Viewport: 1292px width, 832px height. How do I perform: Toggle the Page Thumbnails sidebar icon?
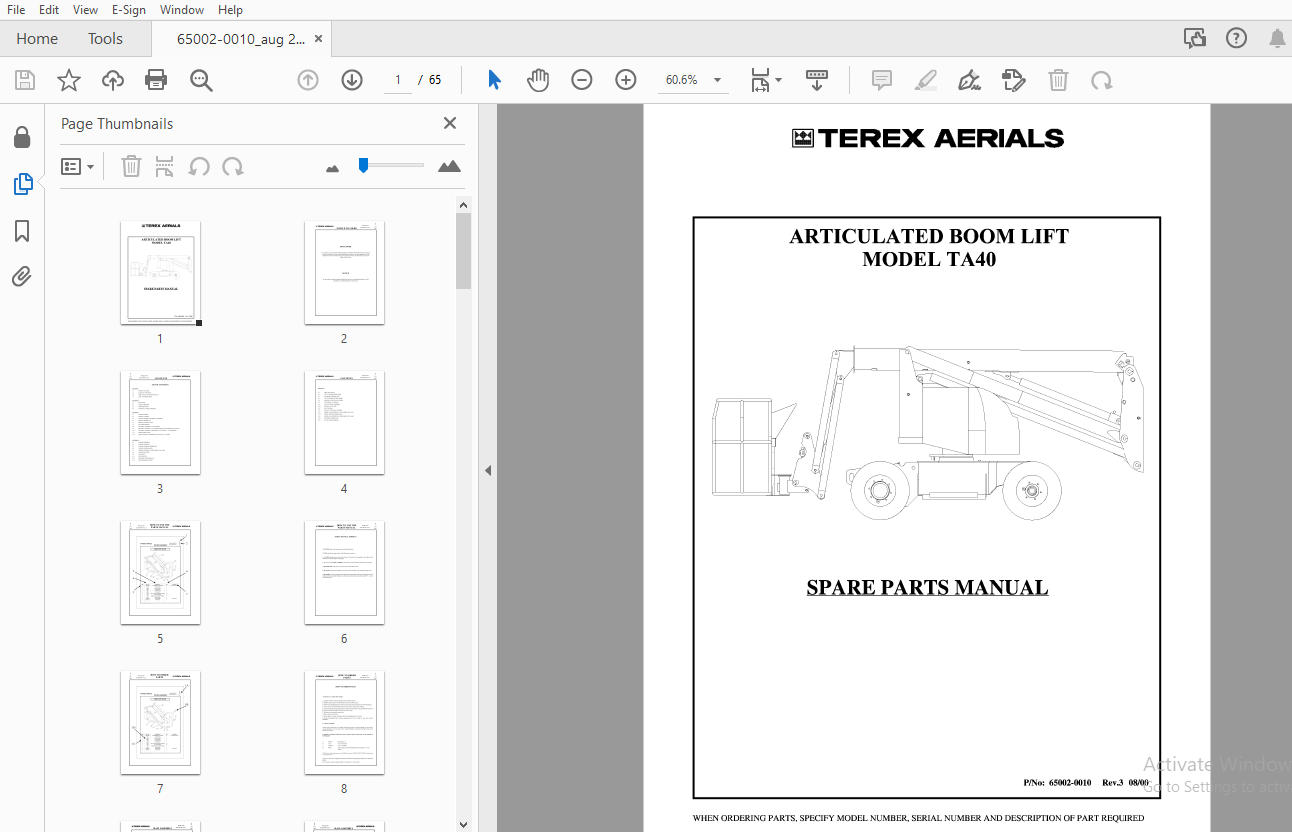tap(22, 184)
